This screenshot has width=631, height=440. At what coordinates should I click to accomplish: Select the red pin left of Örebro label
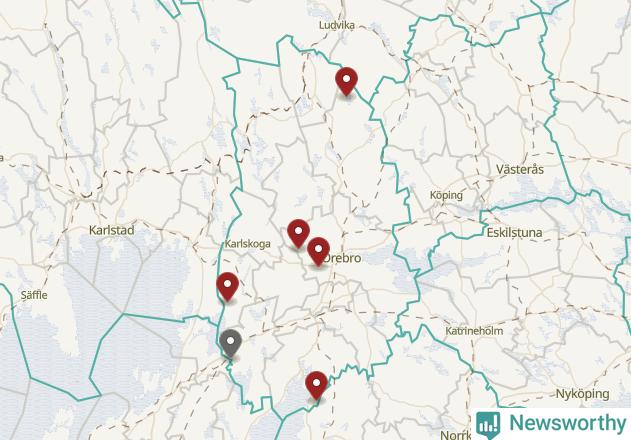click(x=318, y=251)
